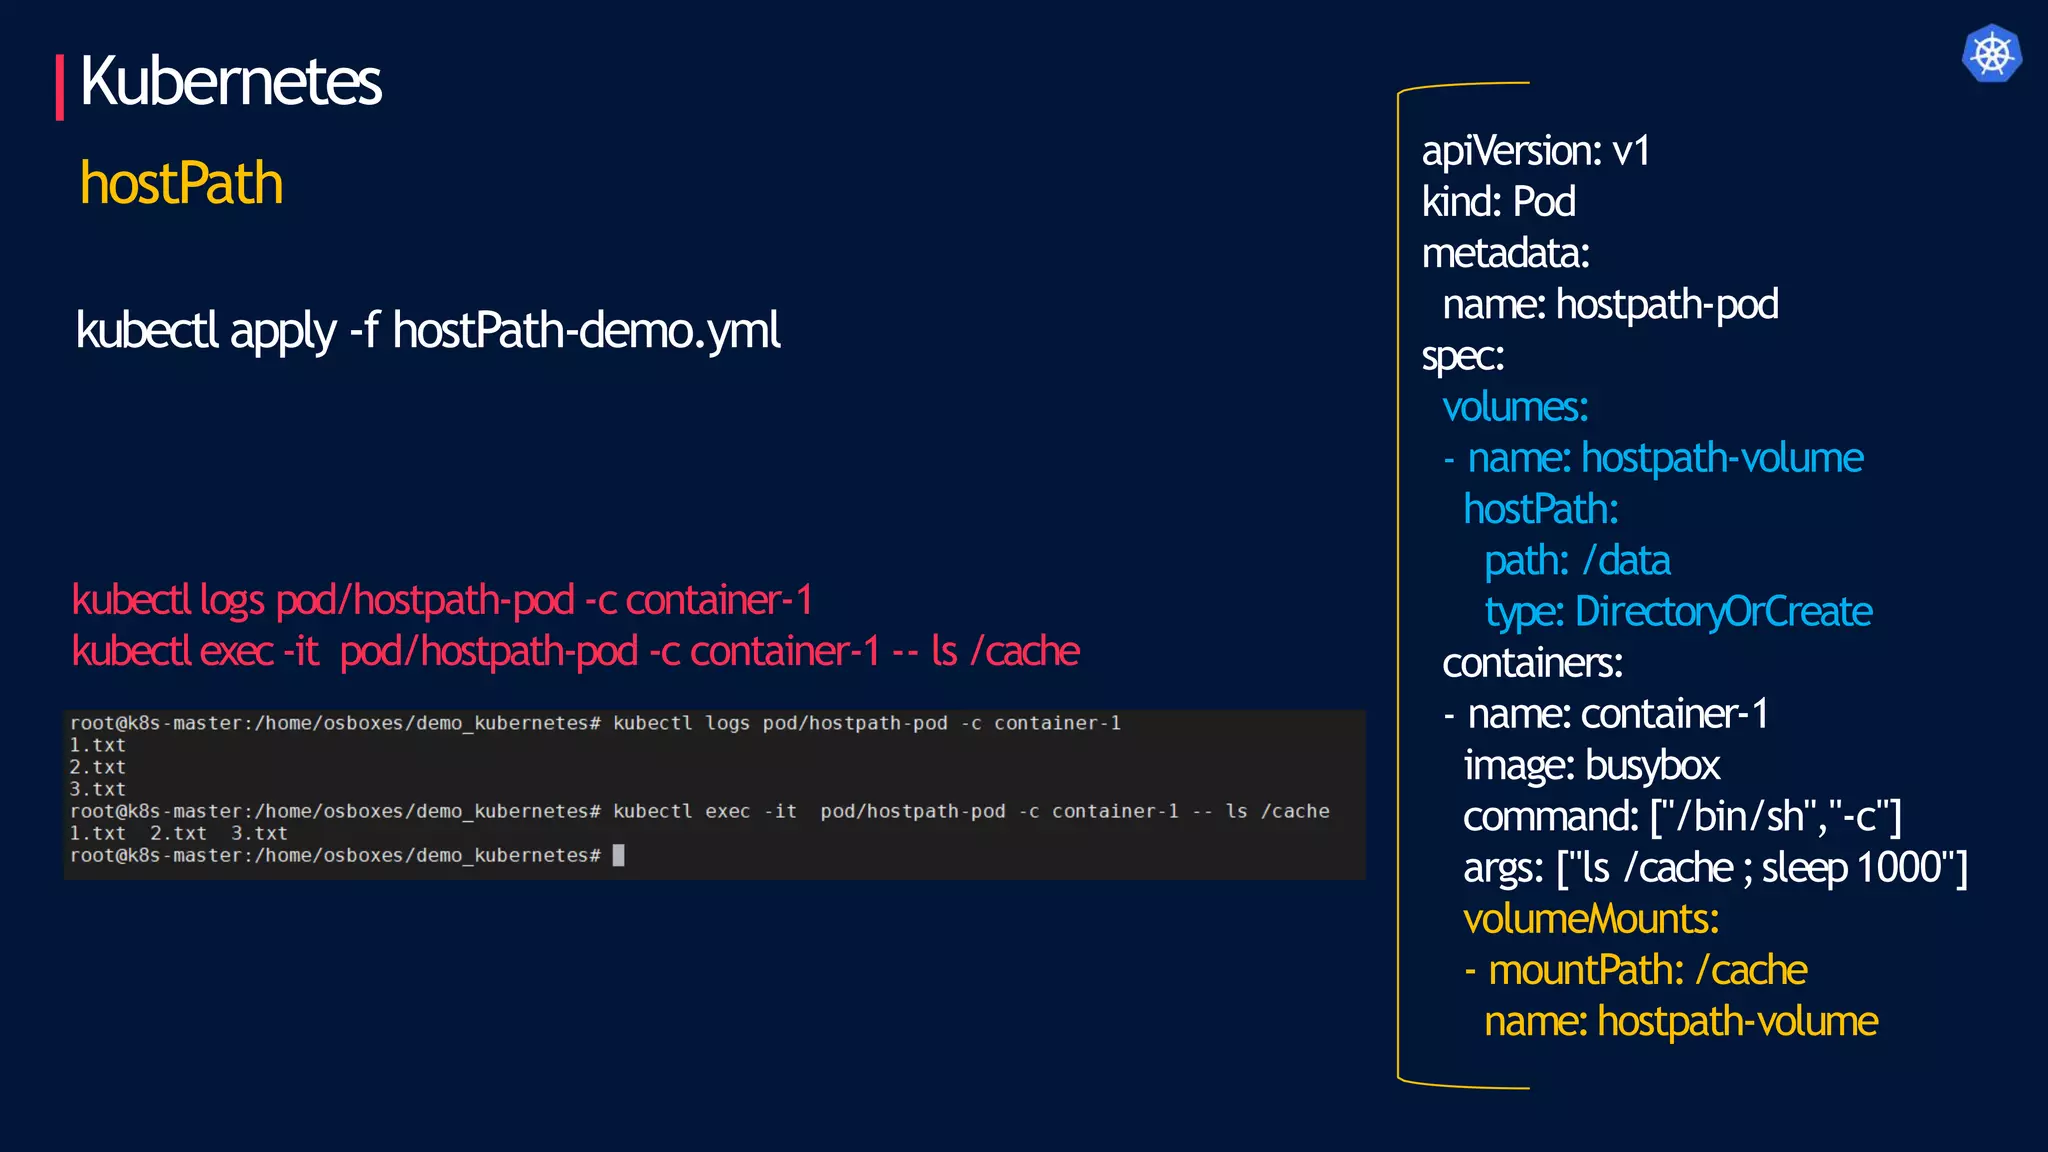
Task: Click the yellow volumeMounts: heading
Action: pyautogui.click(x=1591, y=919)
